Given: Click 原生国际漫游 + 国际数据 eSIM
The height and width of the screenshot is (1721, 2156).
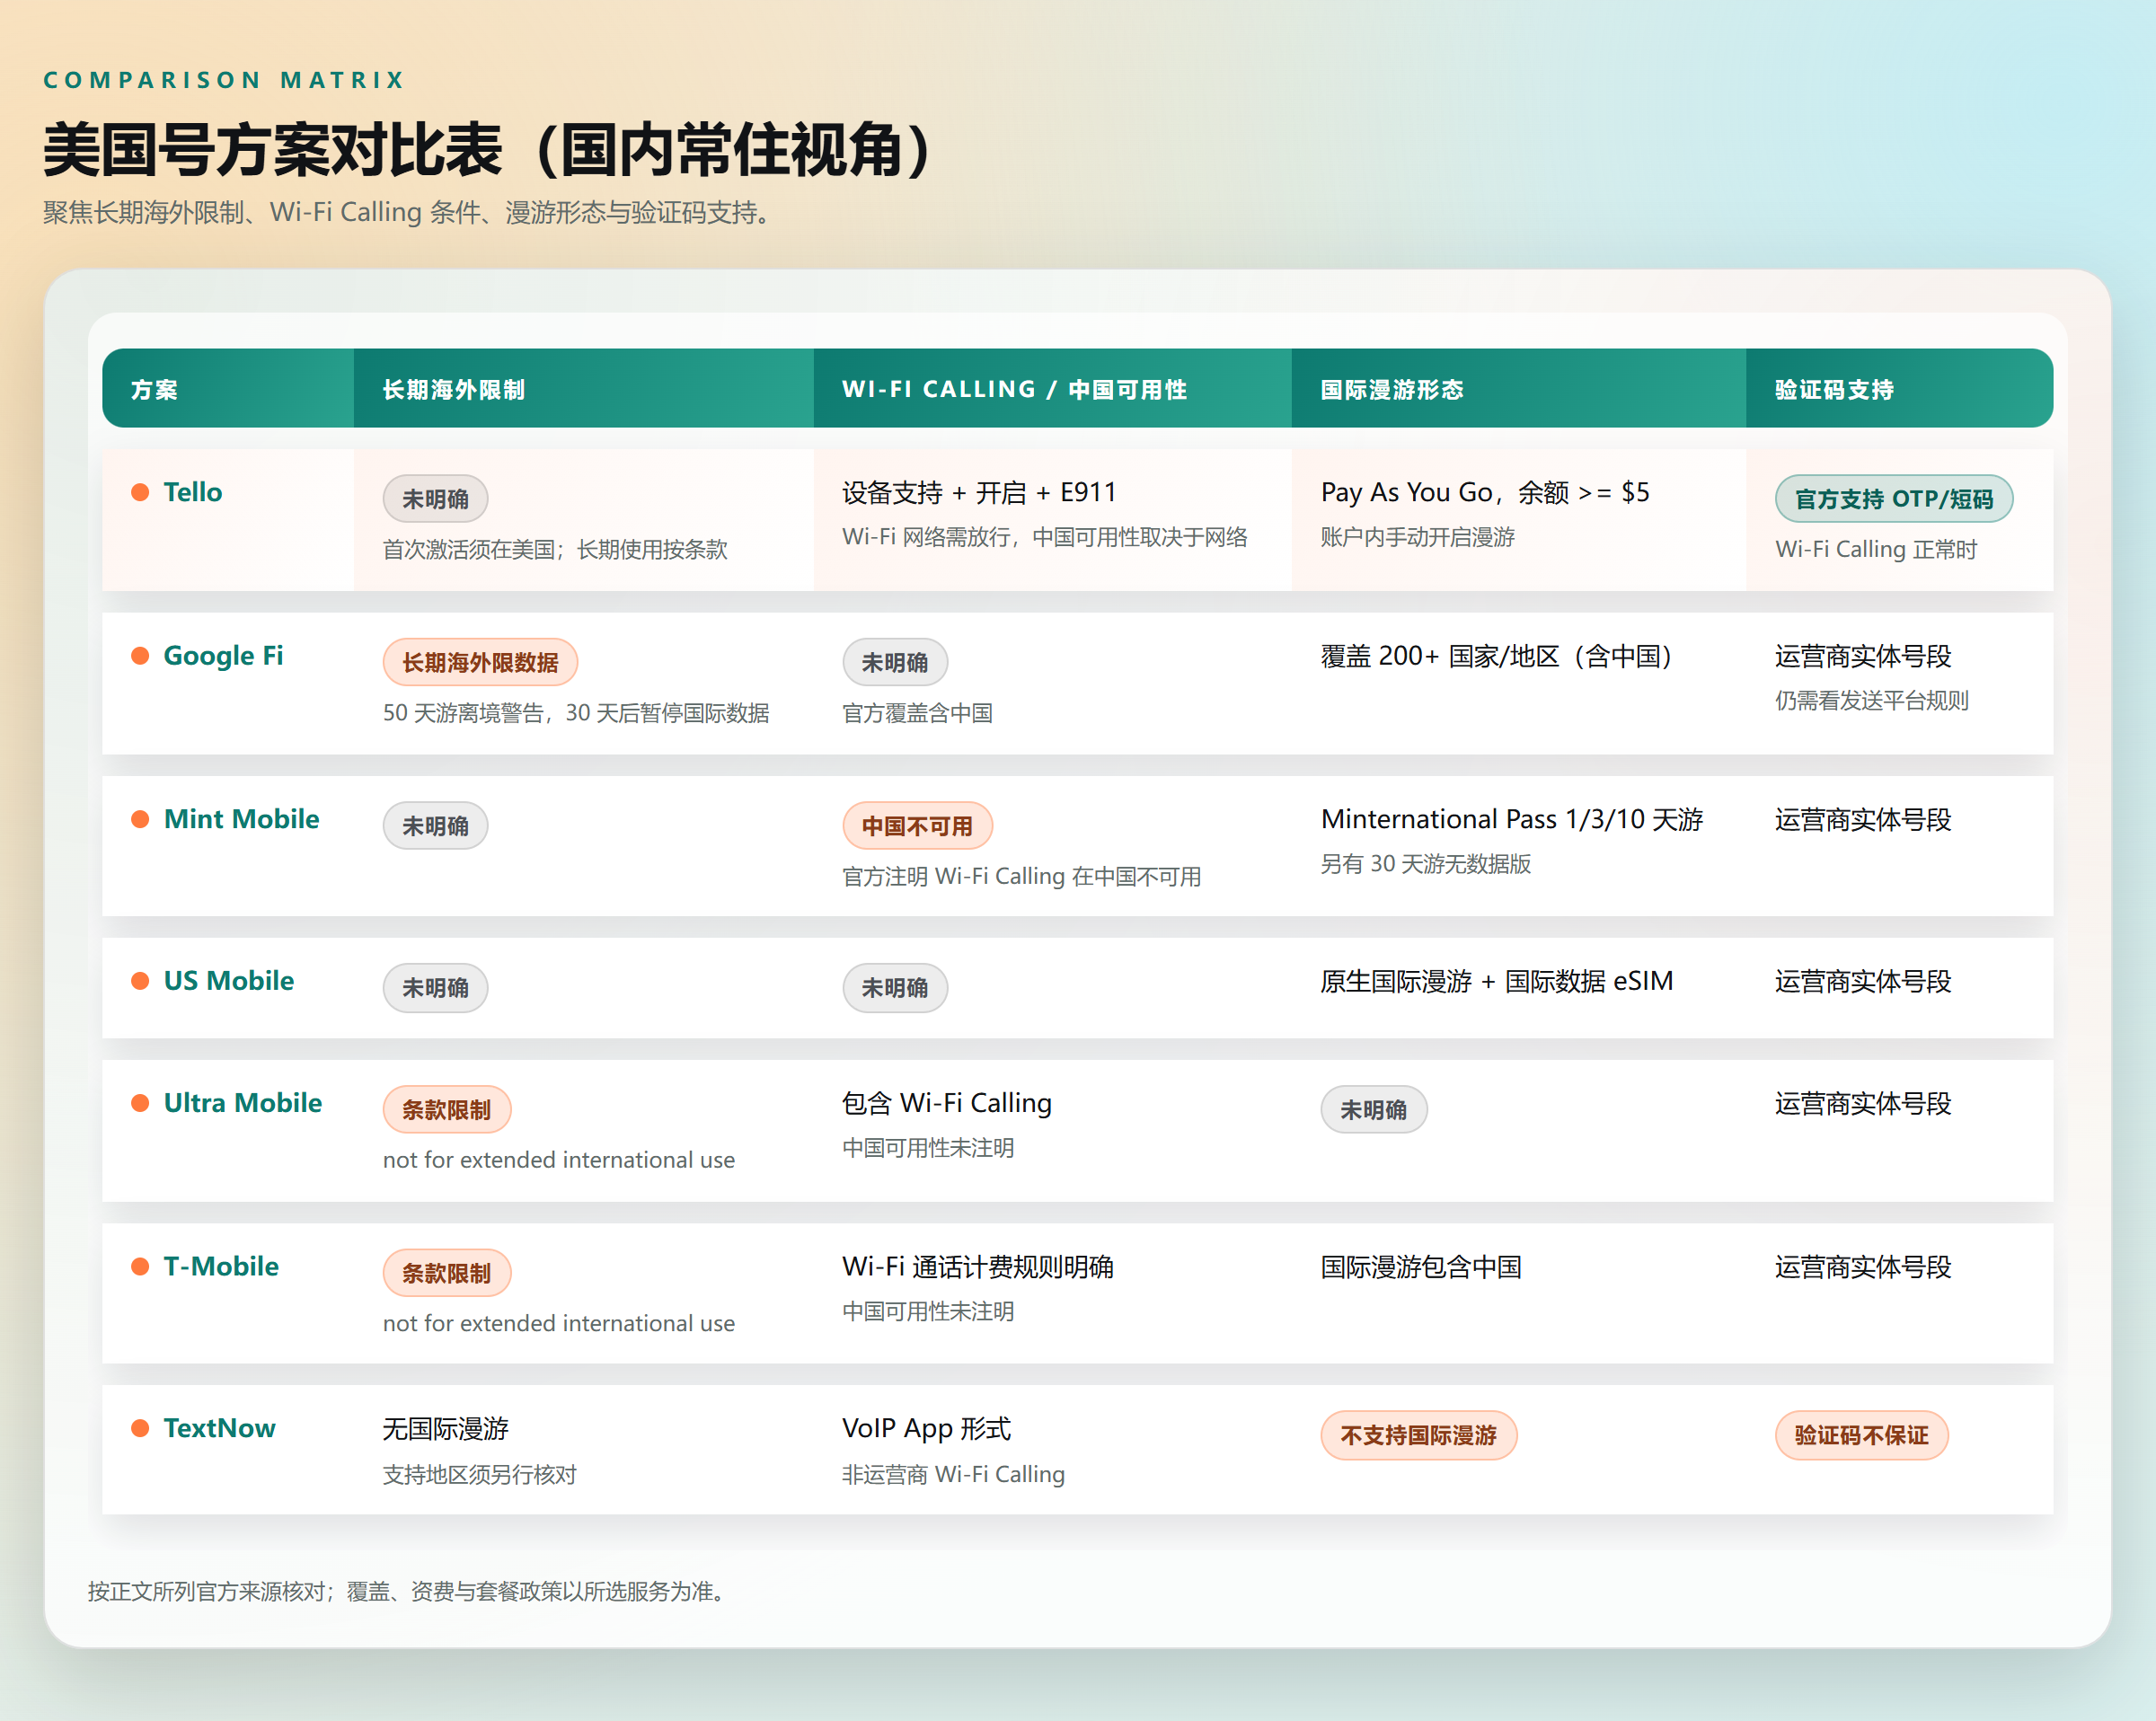Looking at the screenshot, I should click(x=1496, y=981).
